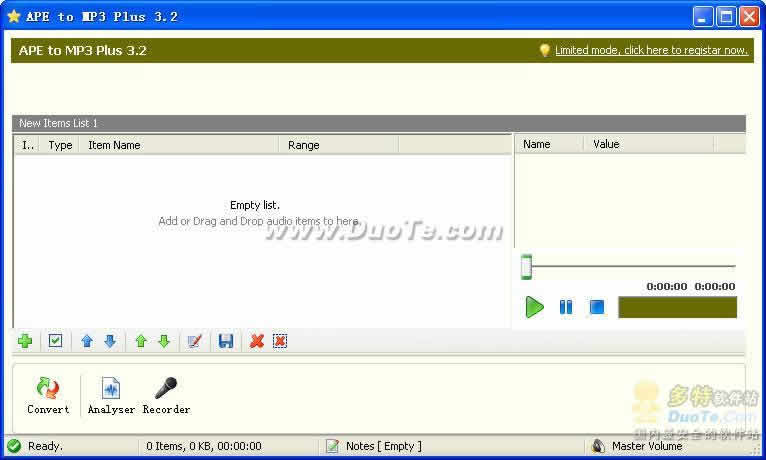Screen dimensions: 766x460
Task: Click the Master Volume speaker icon
Action: pos(598,446)
